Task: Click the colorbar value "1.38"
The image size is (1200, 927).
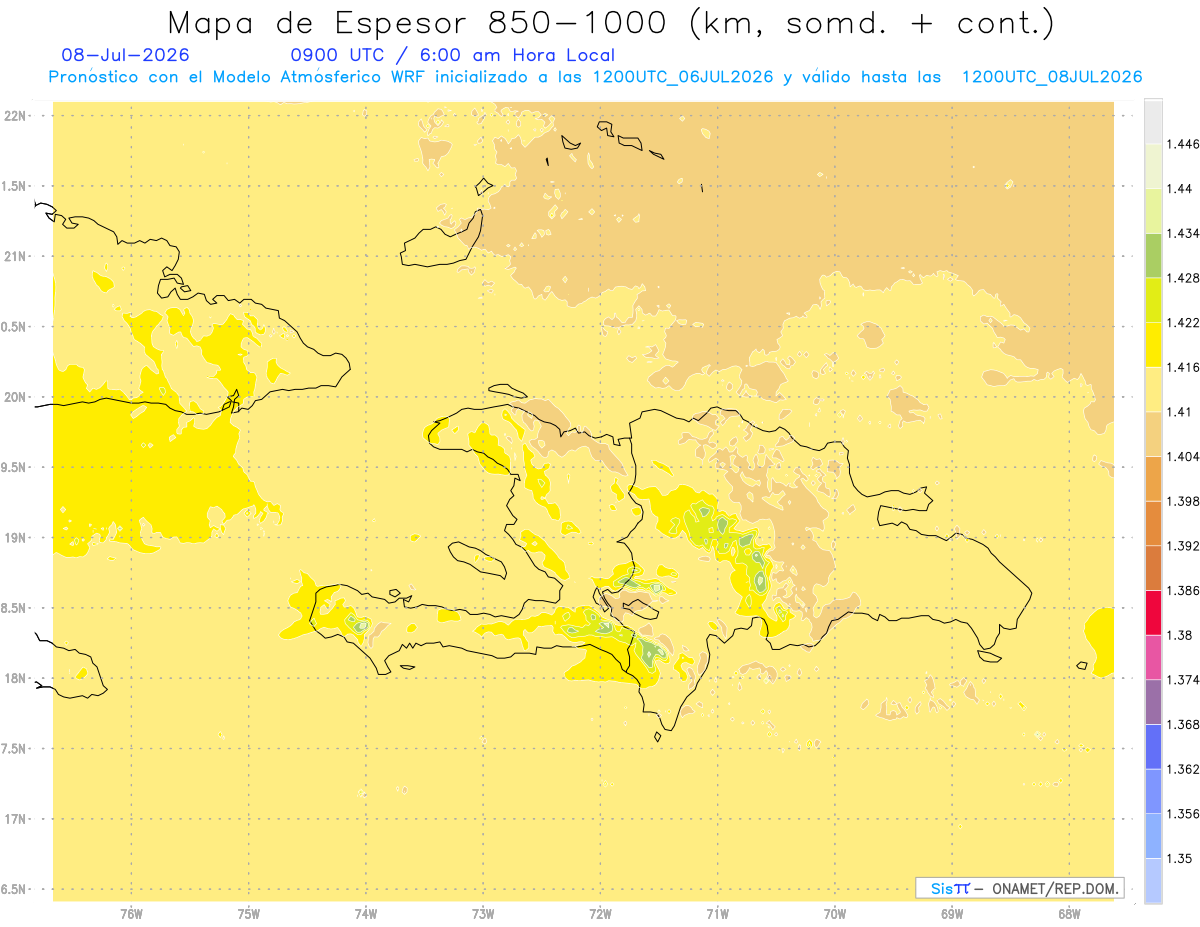Action: tap(1180, 635)
